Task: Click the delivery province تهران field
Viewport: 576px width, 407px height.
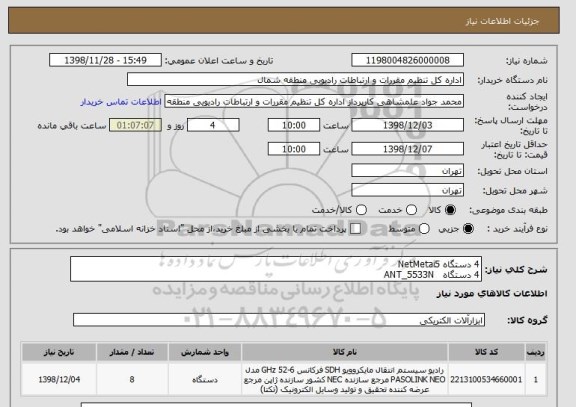Action: tap(407, 171)
